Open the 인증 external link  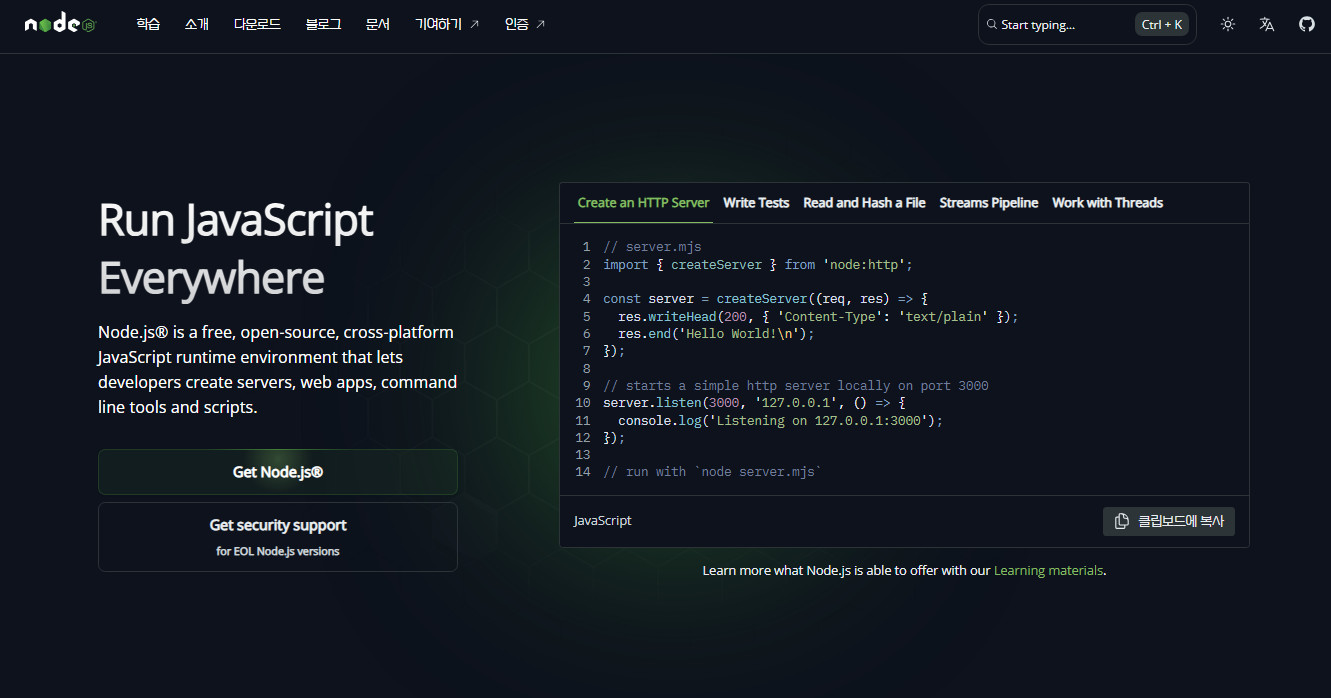pos(525,24)
